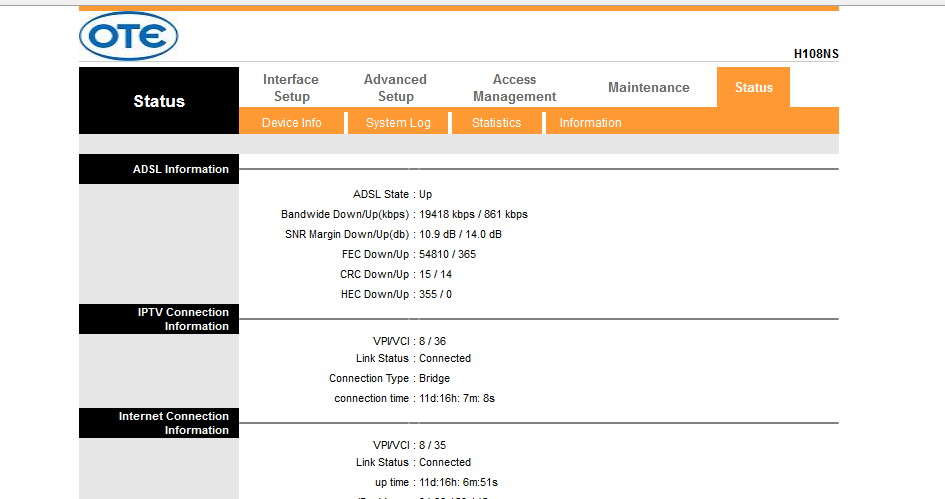Open the Advanced Setup tab
The width and height of the screenshot is (945, 499).
395,88
